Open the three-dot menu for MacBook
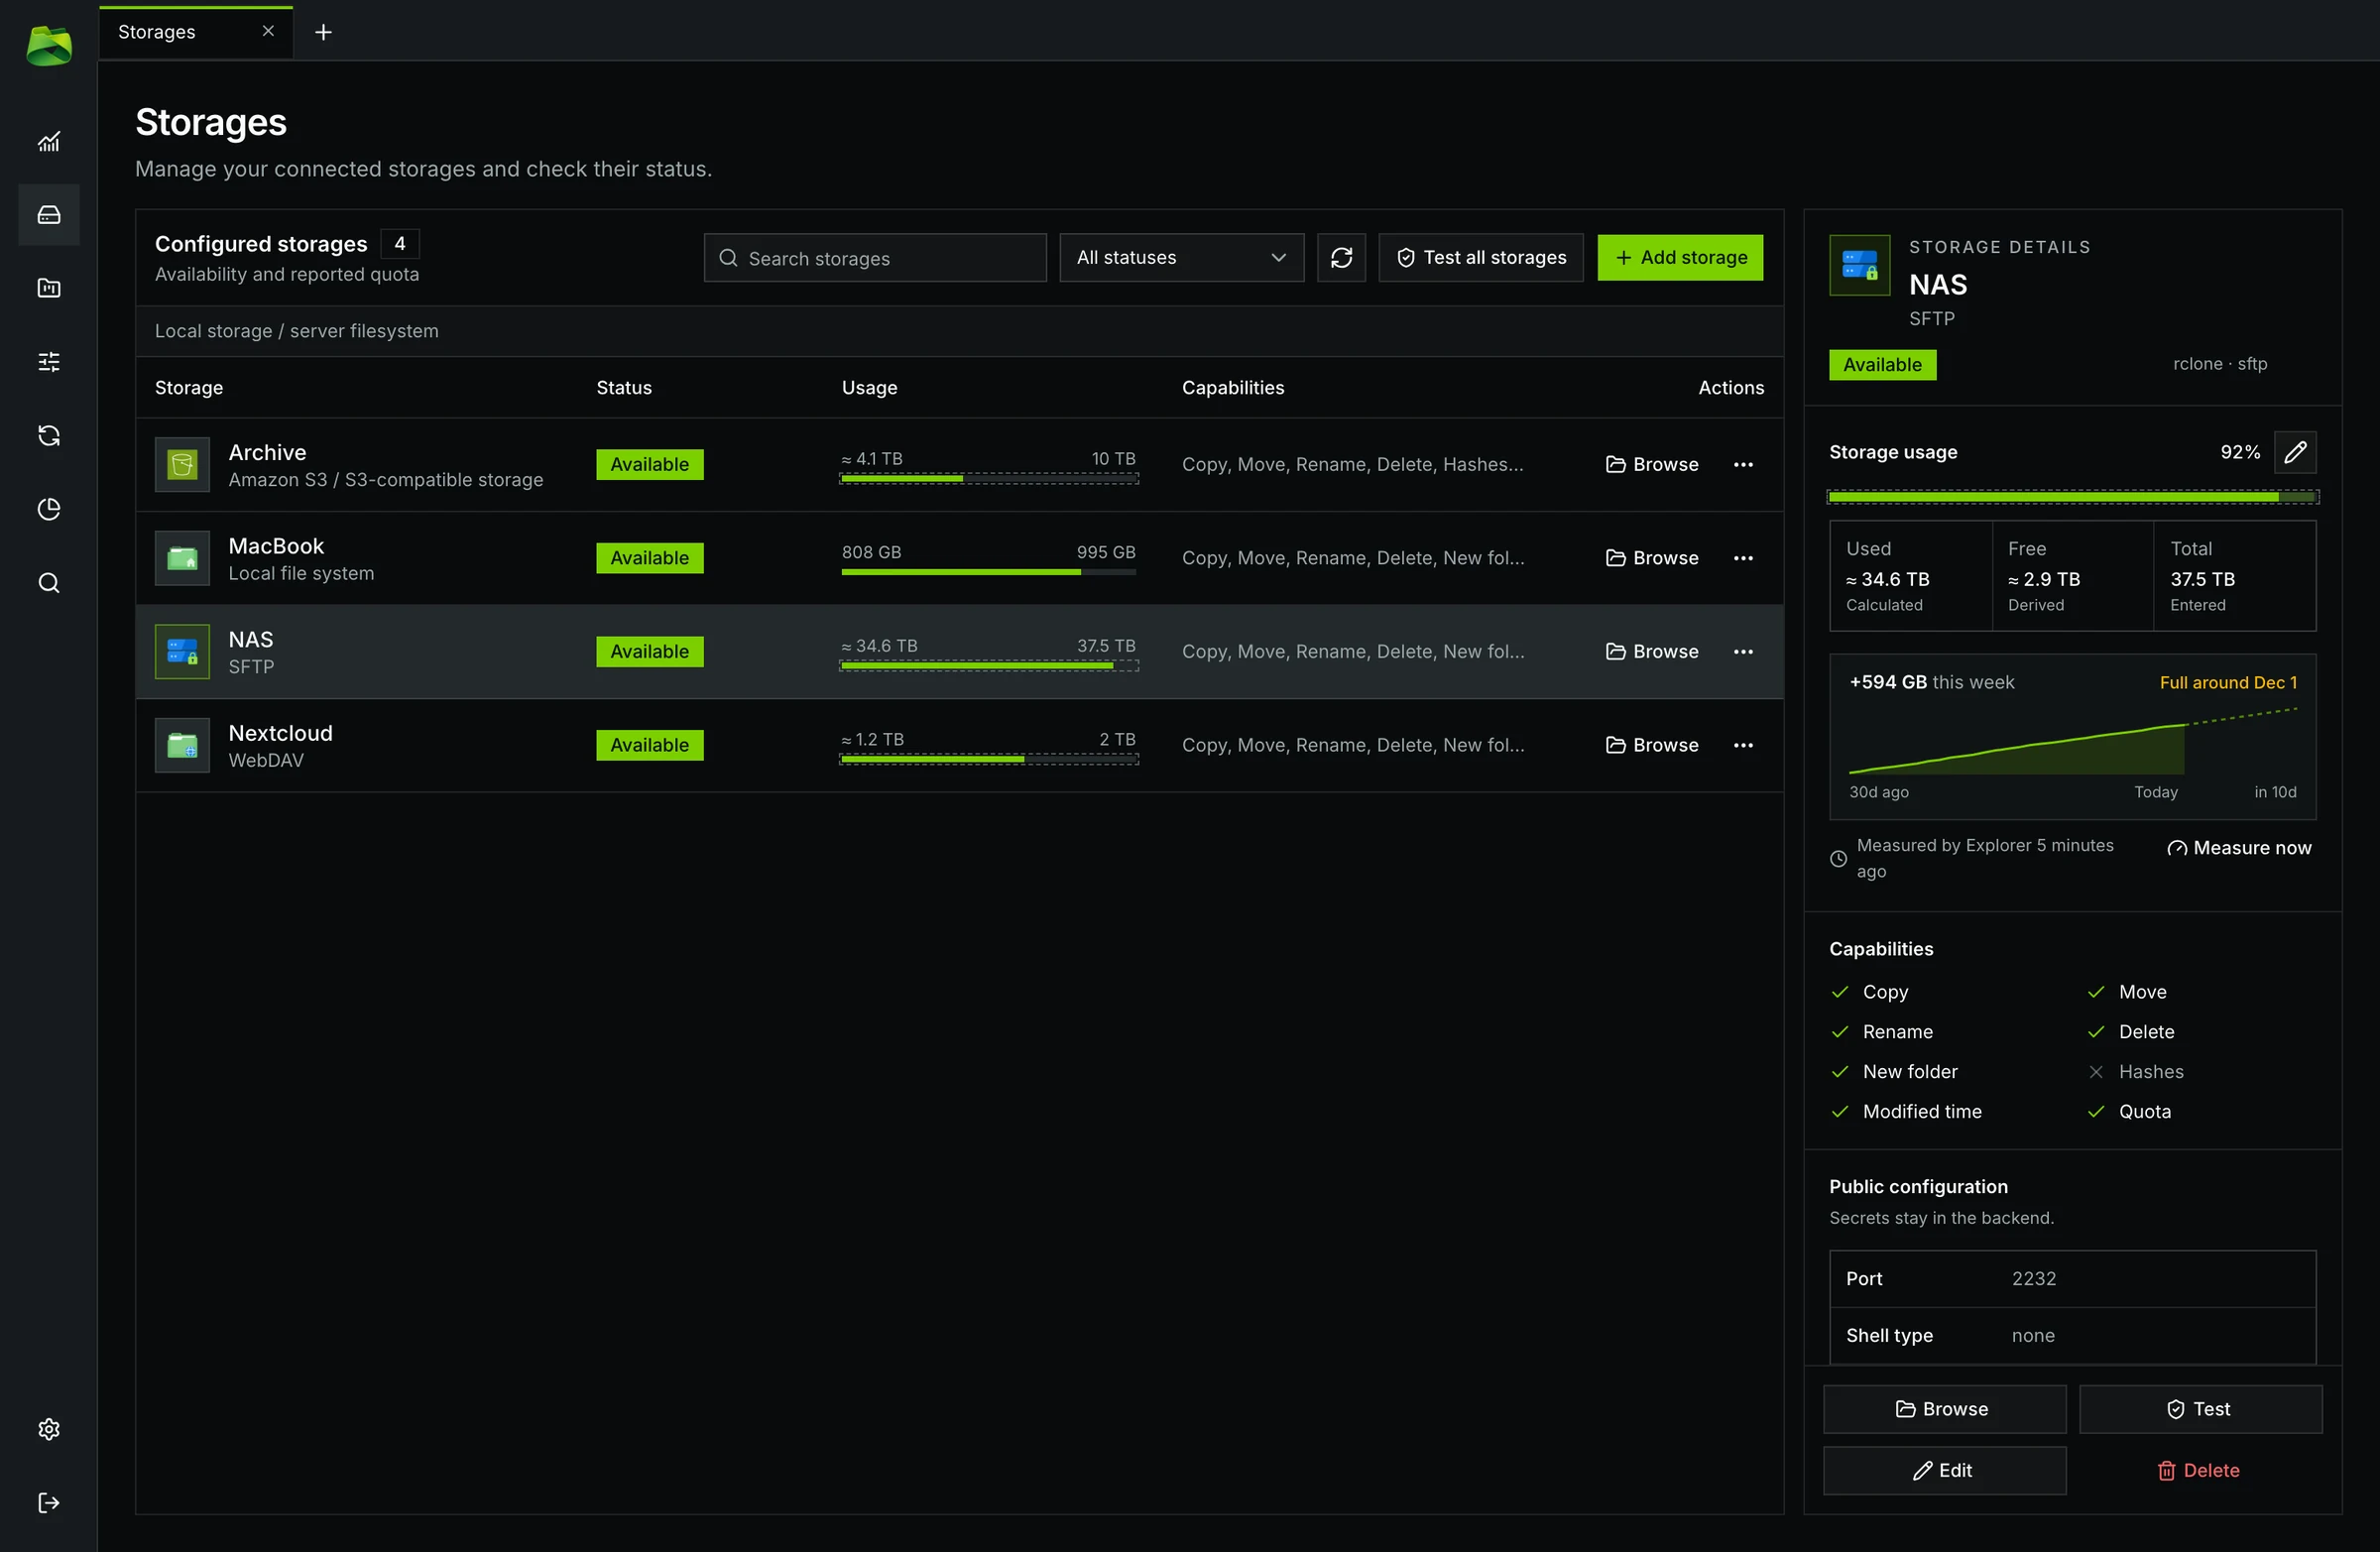2380x1552 pixels. pyautogui.click(x=1743, y=558)
